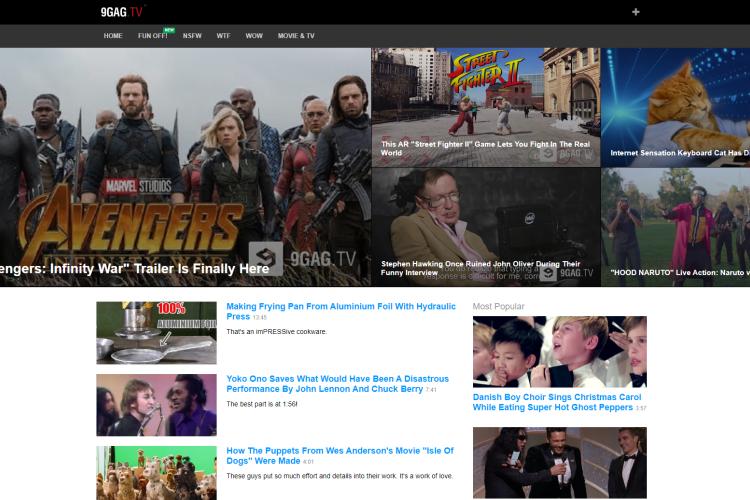Open the Street Fighter II AR game tile

point(486,107)
